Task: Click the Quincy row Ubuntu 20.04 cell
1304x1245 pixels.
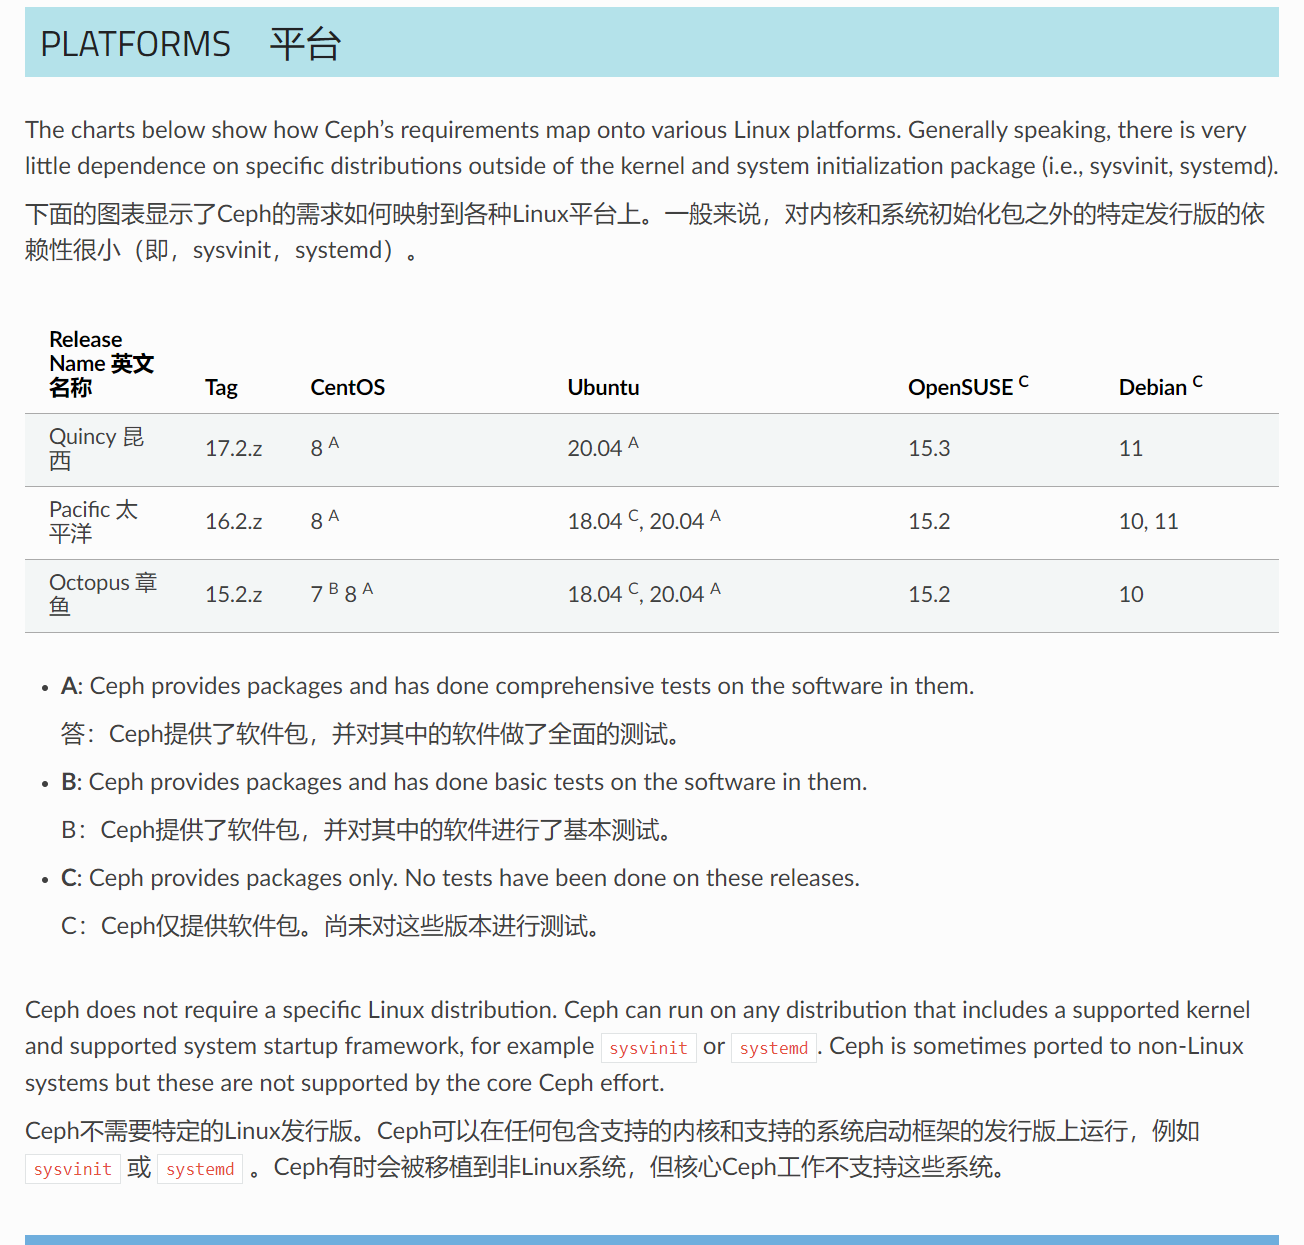Action: point(603,447)
